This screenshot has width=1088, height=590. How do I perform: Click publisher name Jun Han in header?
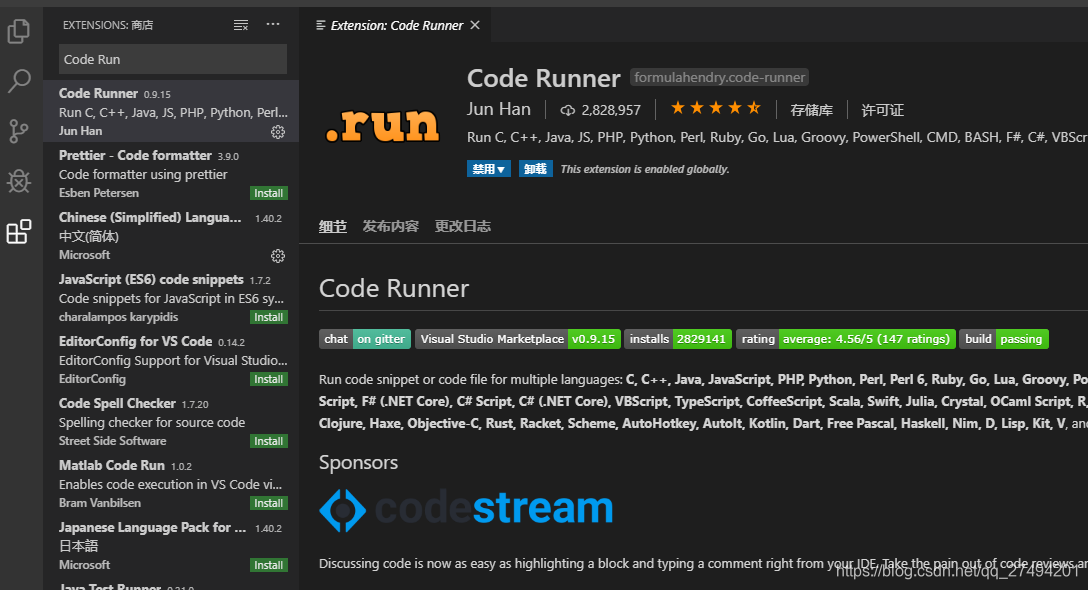499,110
